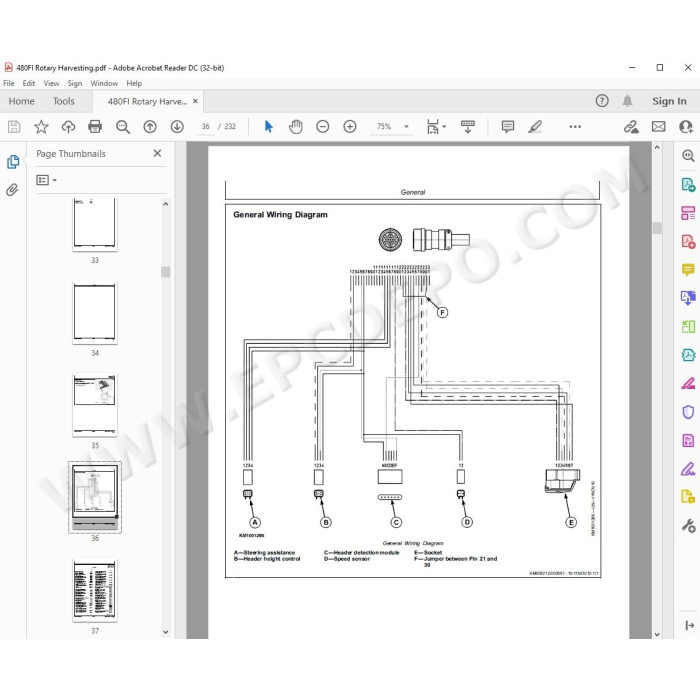
Task: Open the Sign menu
Action: coord(75,83)
